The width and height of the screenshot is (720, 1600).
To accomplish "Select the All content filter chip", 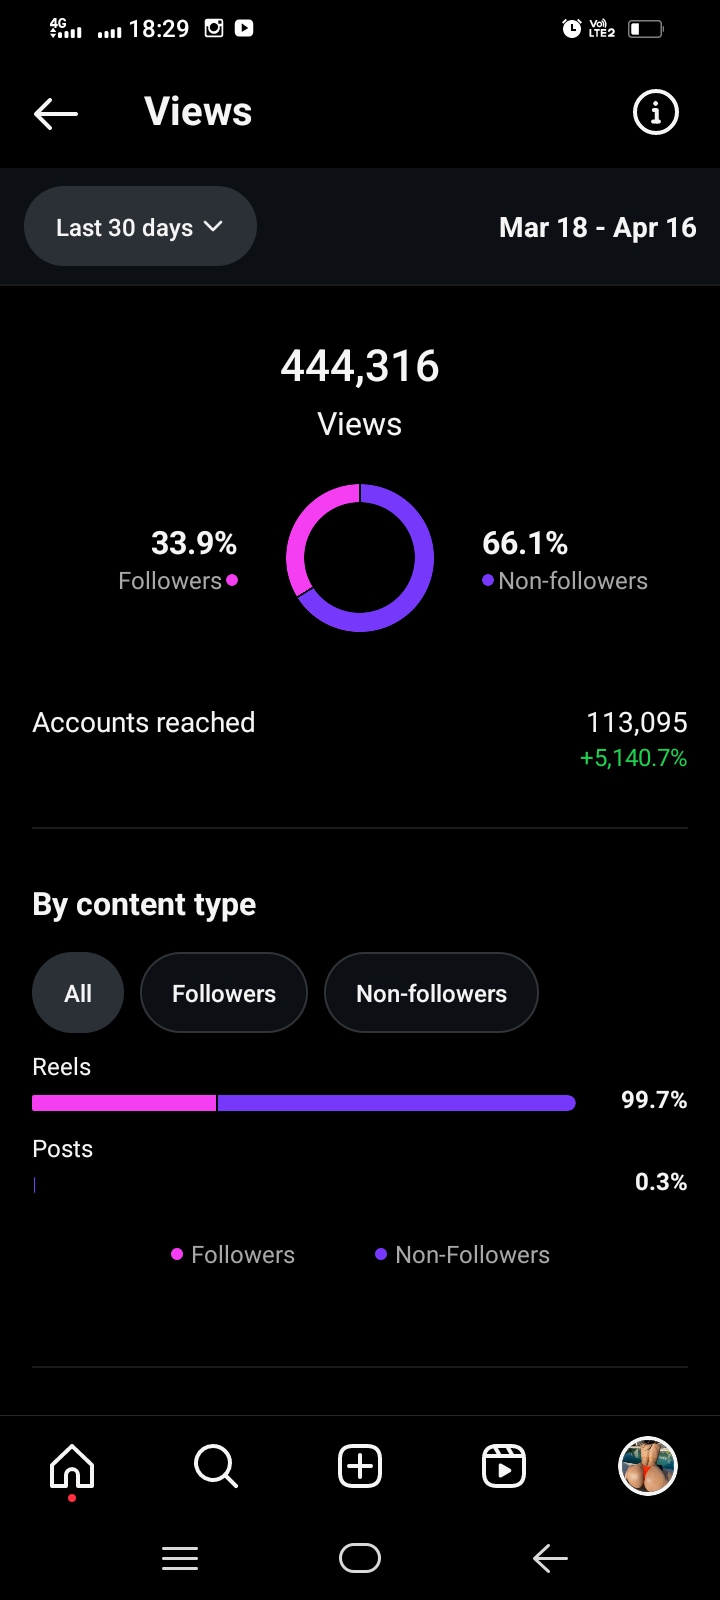I will pos(78,993).
